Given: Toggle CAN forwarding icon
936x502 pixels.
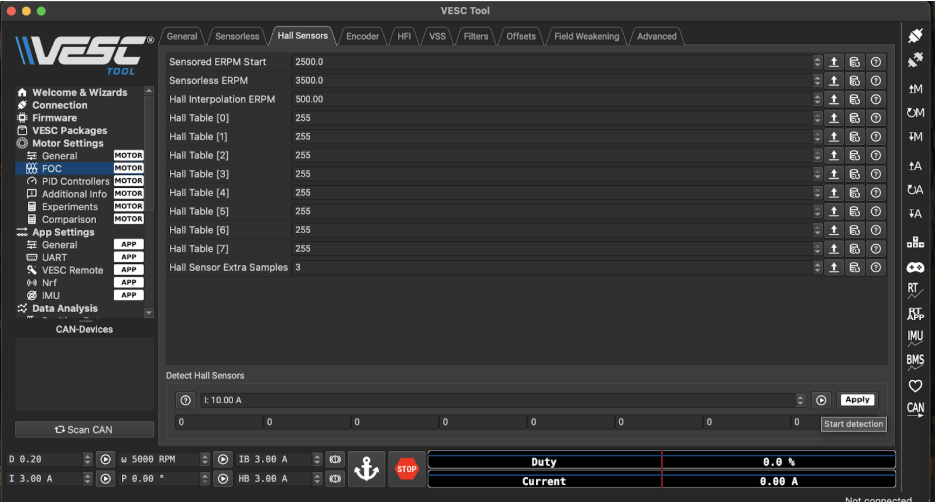Looking at the screenshot, I should [x=915, y=409].
